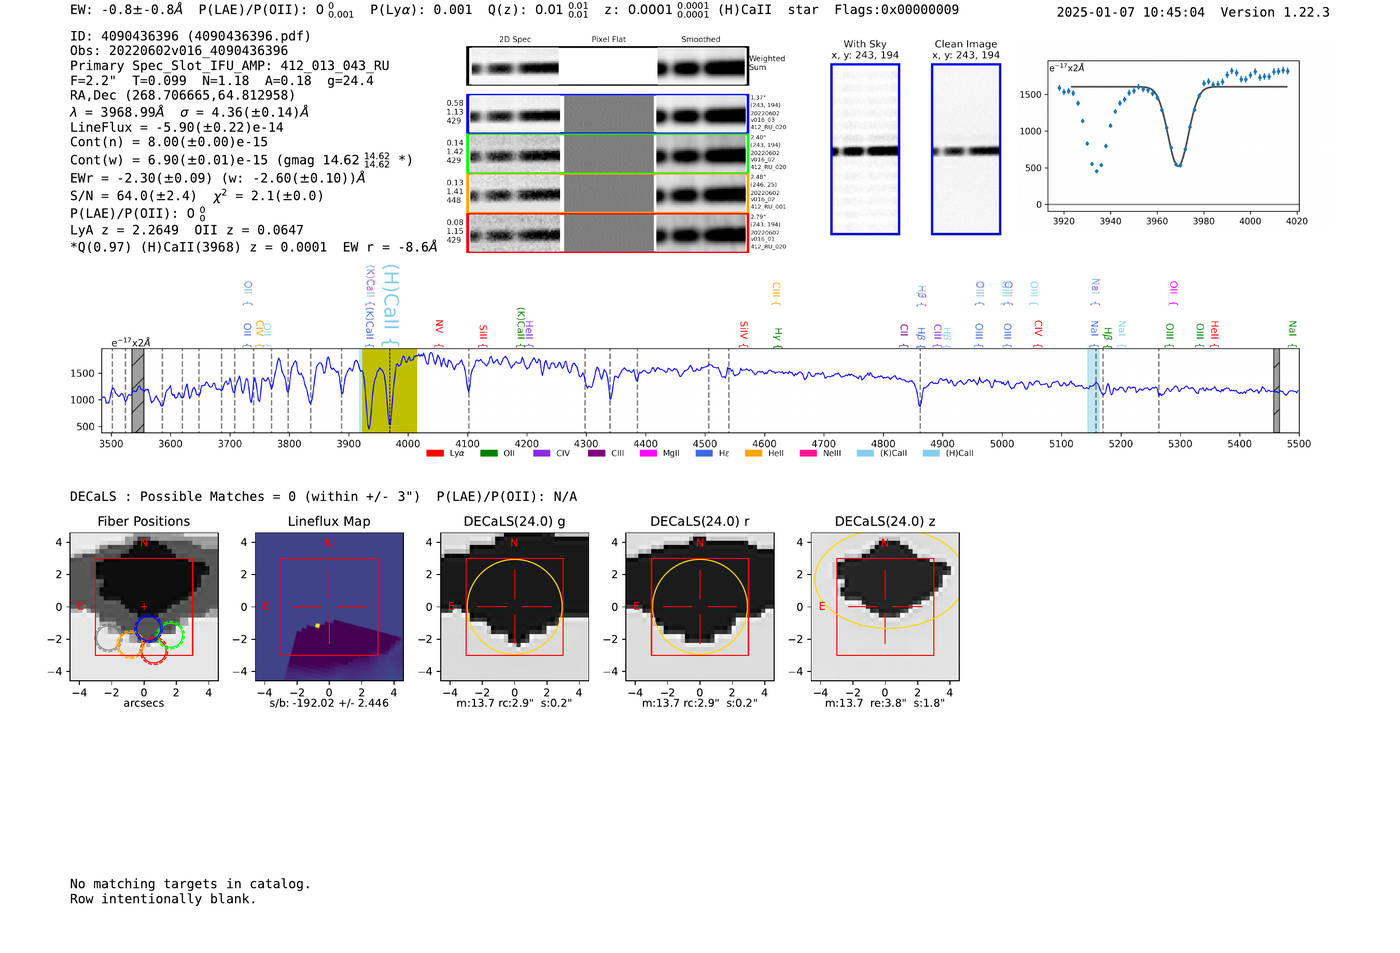Image resolution: width=1400 pixels, height=953 pixels.
Task: Click the 'DECaLS : Possible Matches = 0' heading
Action: click(x=245, y=497)
